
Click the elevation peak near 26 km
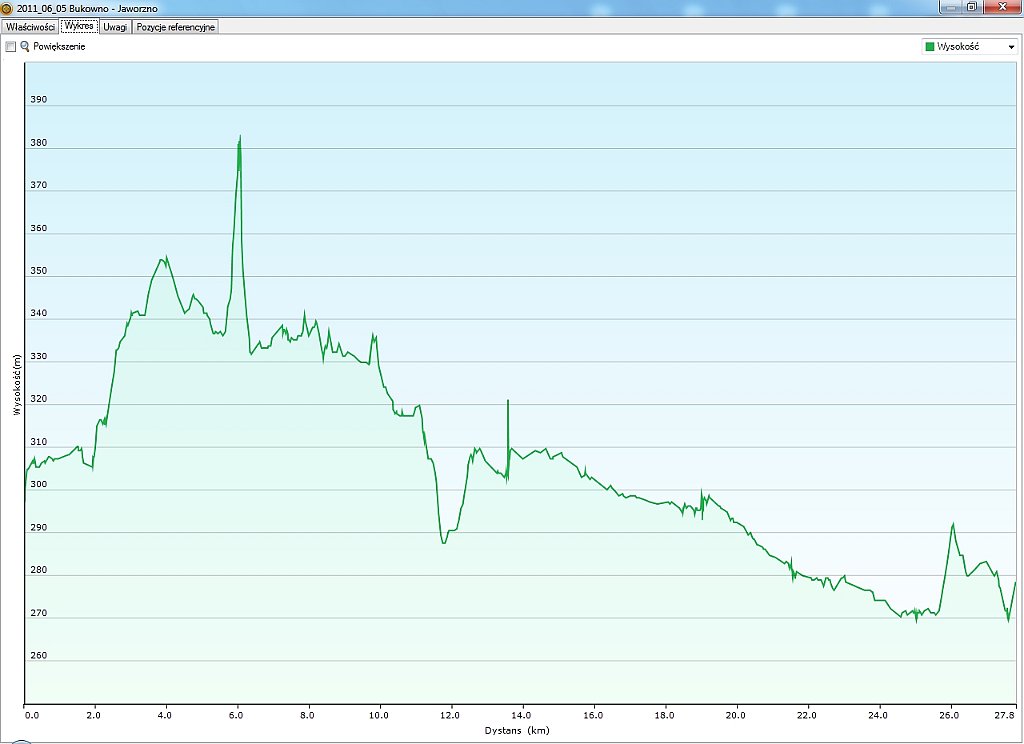coord(953,524)
